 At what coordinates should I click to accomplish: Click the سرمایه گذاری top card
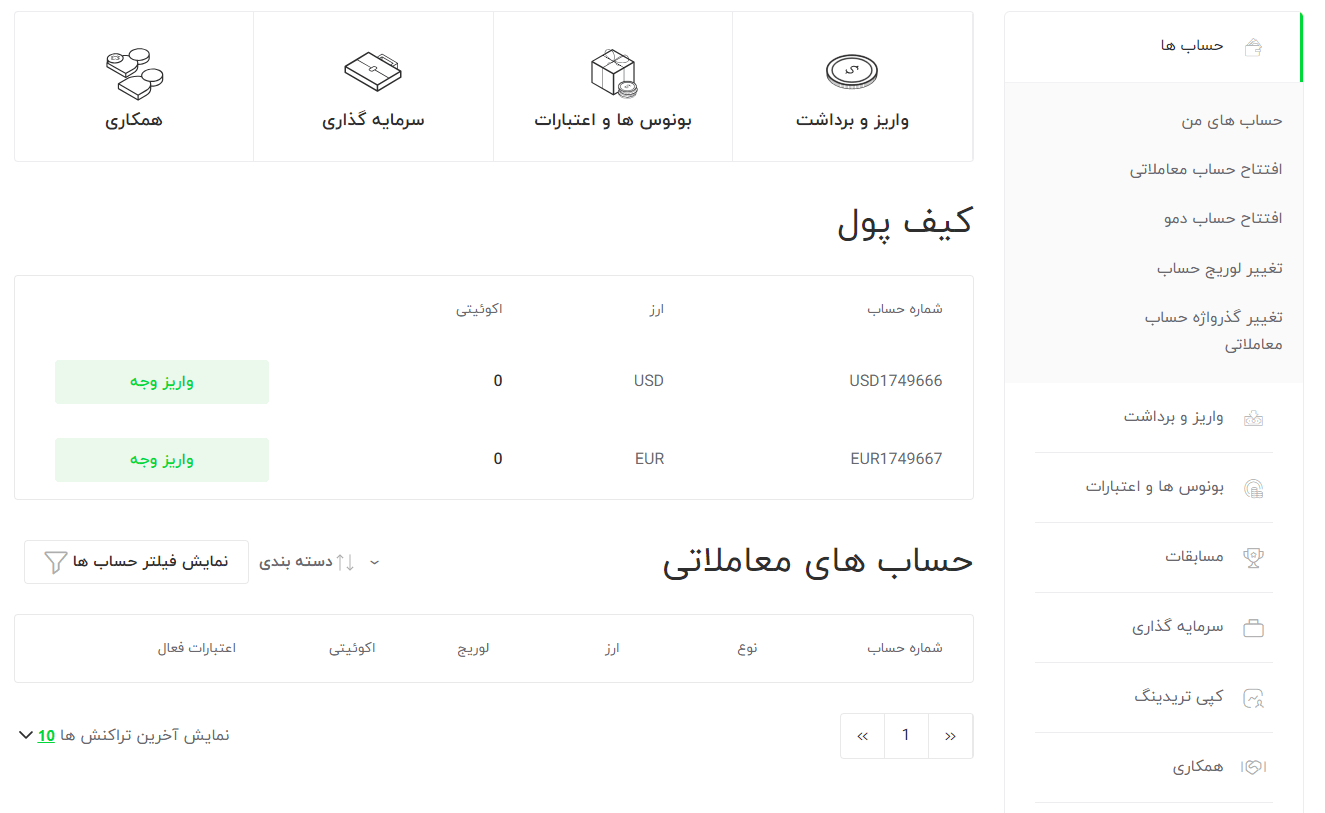(373, 87)
